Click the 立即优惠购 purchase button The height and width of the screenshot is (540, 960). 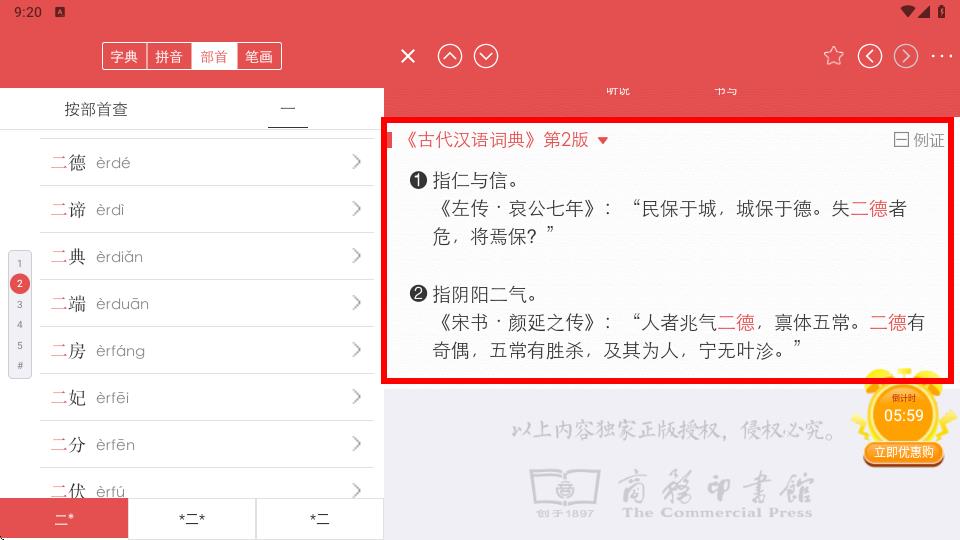coord(903,452)
